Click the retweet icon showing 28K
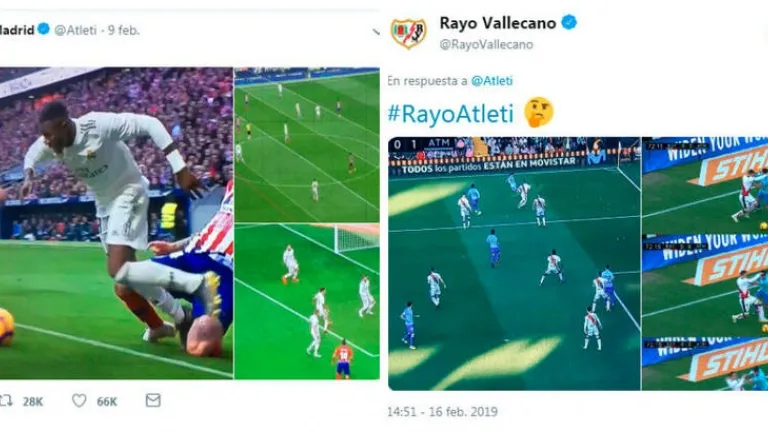 [6, 401]
